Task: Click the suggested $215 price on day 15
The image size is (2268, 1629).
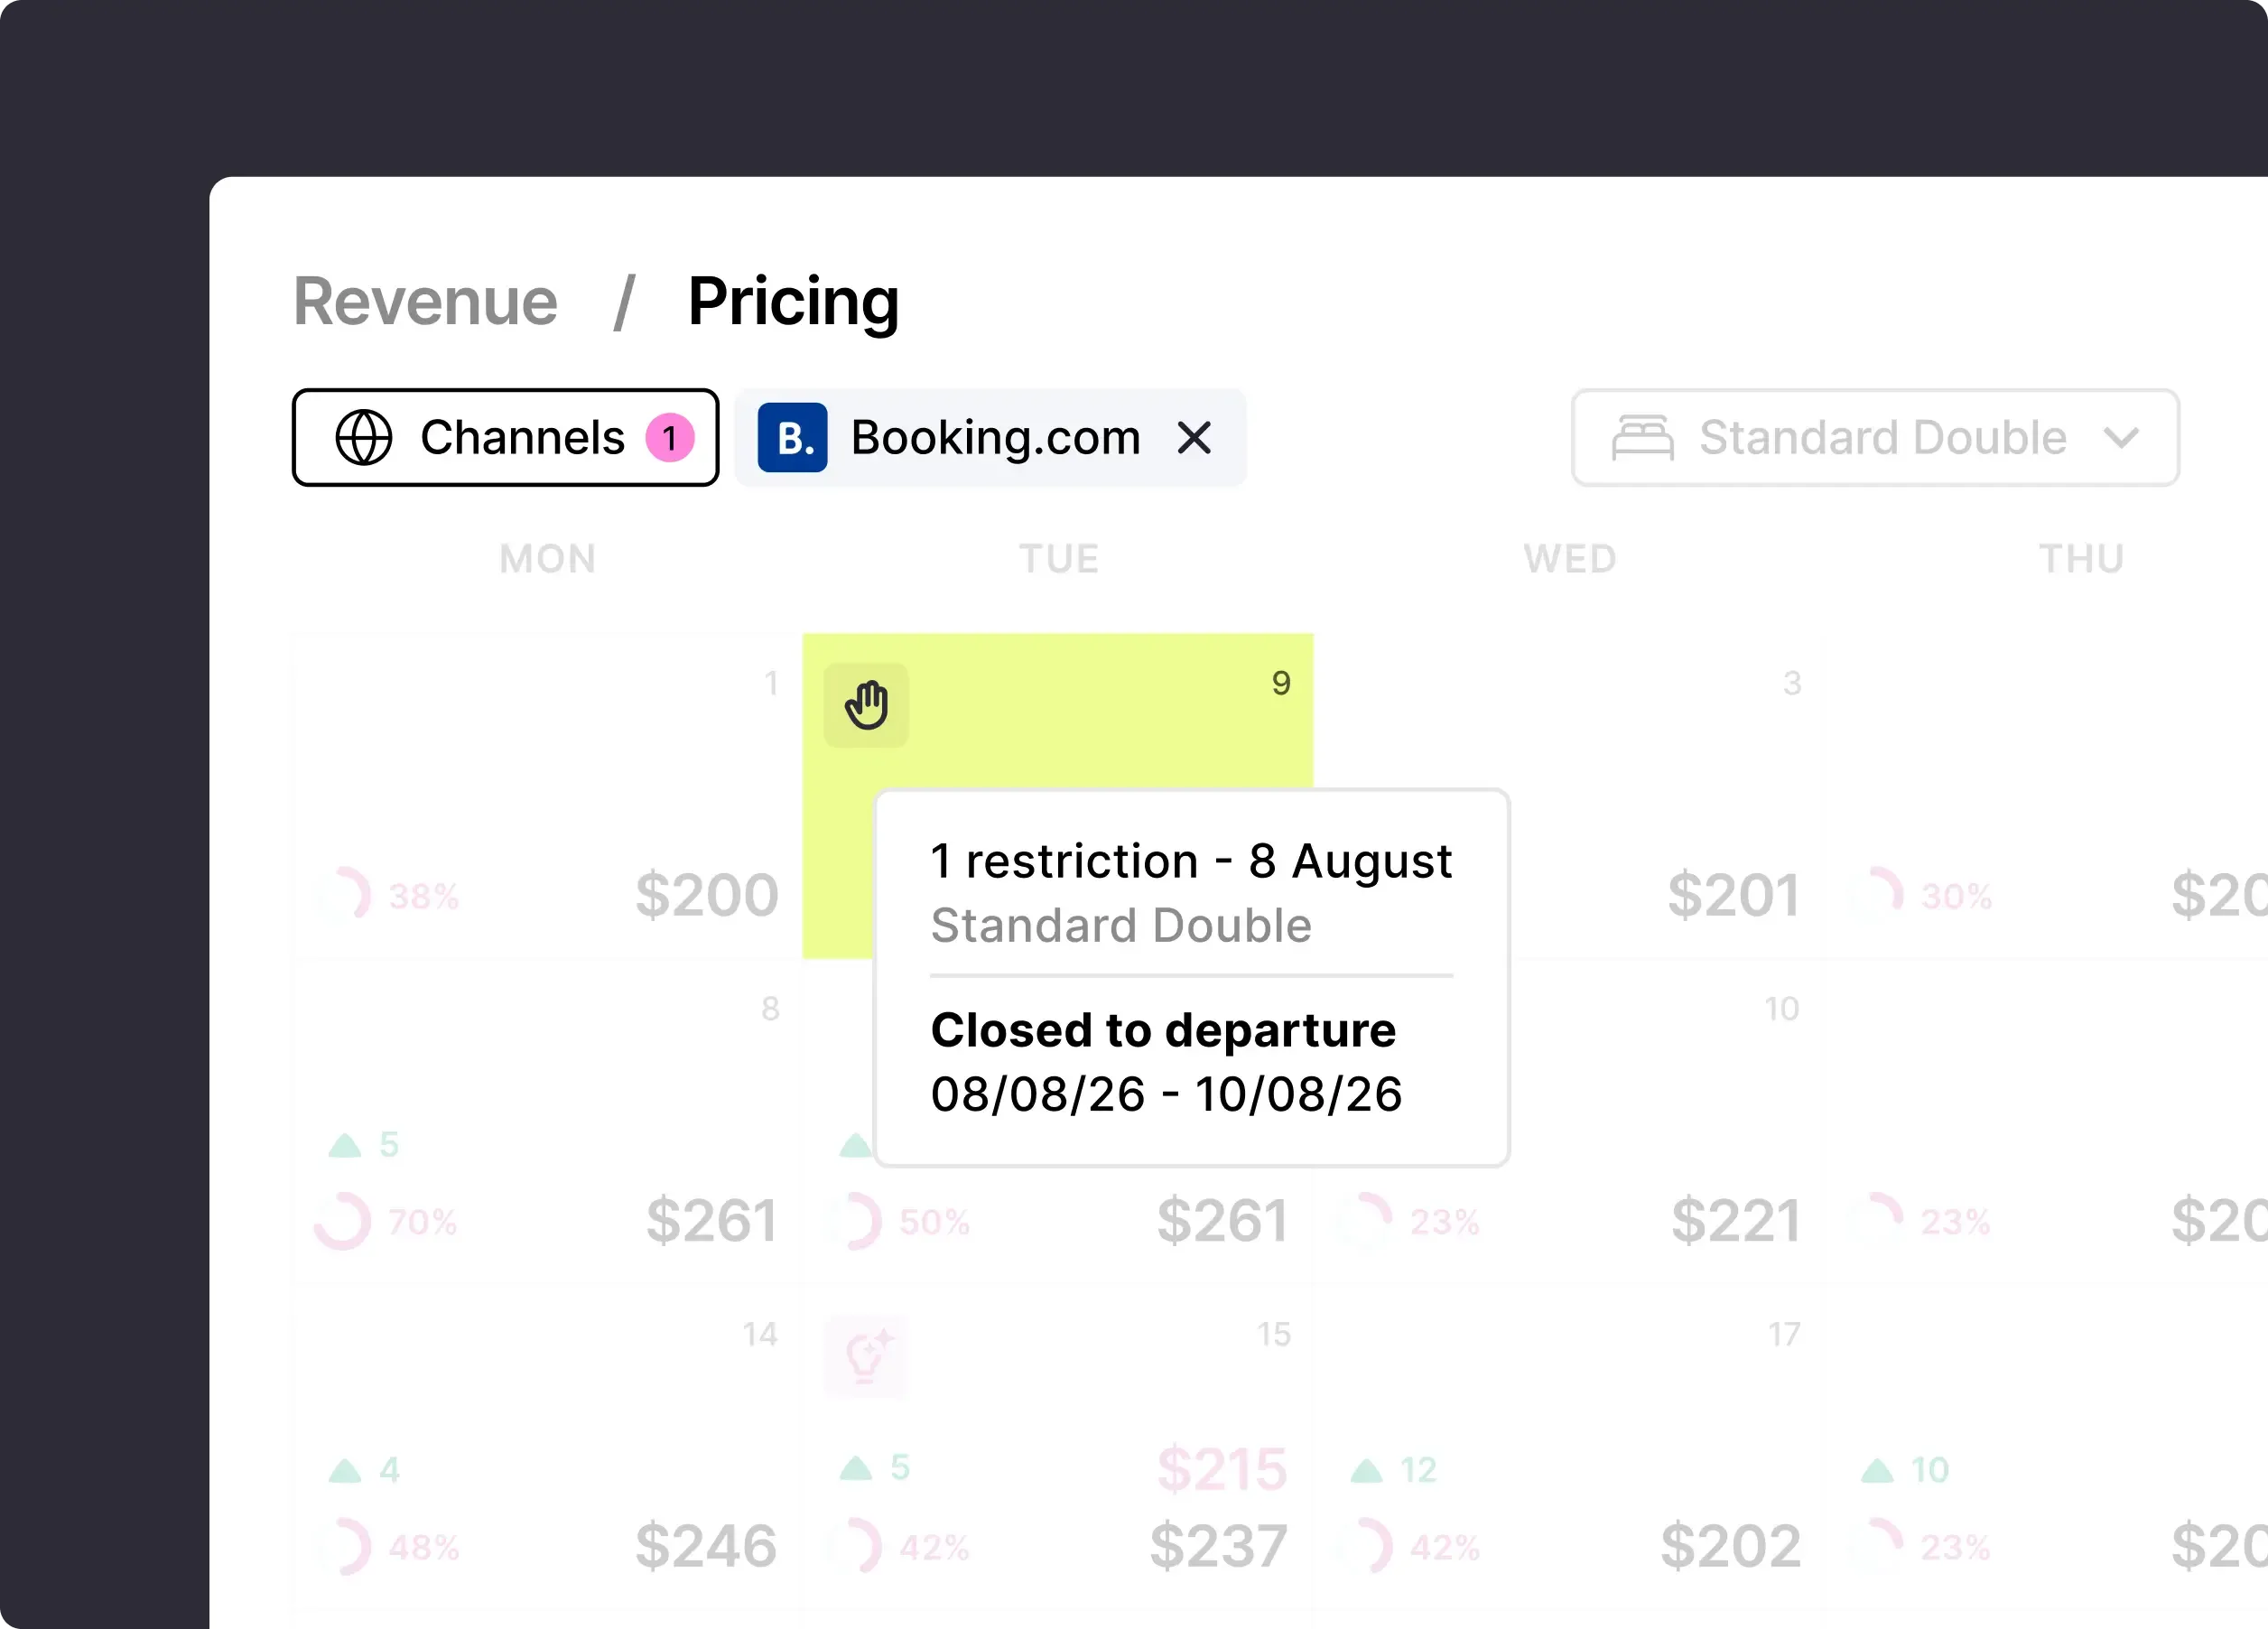Action: pos(1221,1470)
